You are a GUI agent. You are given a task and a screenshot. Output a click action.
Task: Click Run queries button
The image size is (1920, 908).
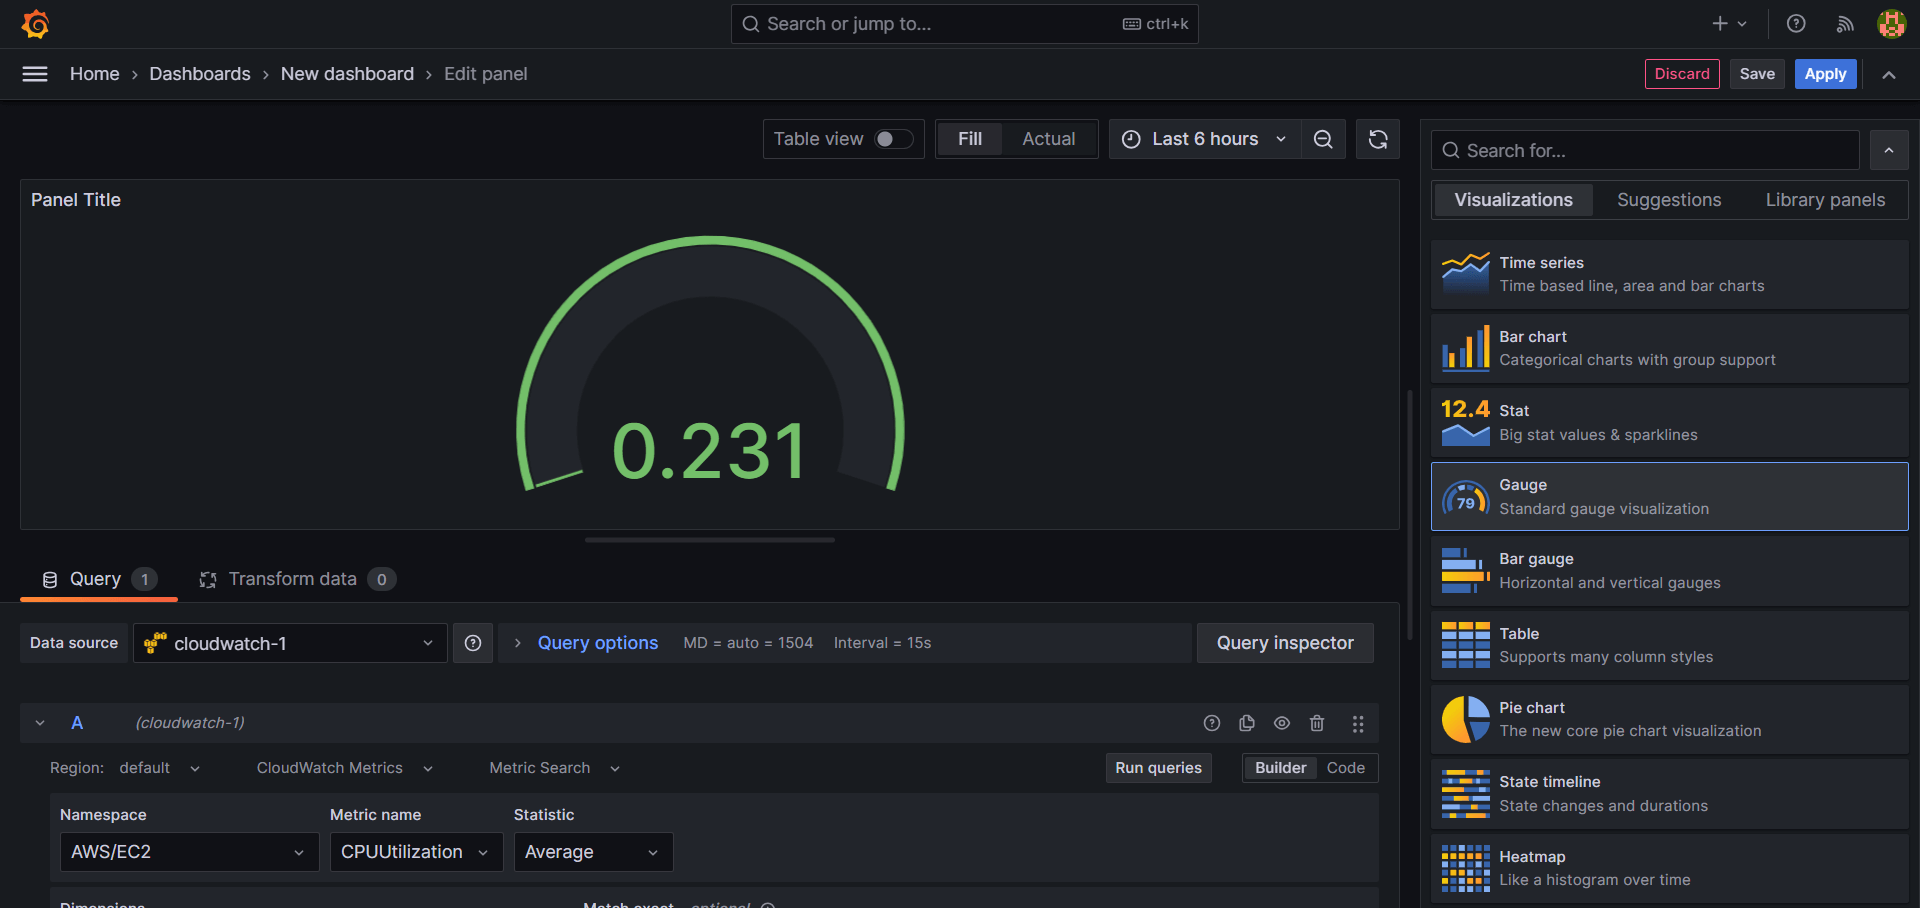point(1158,768)
